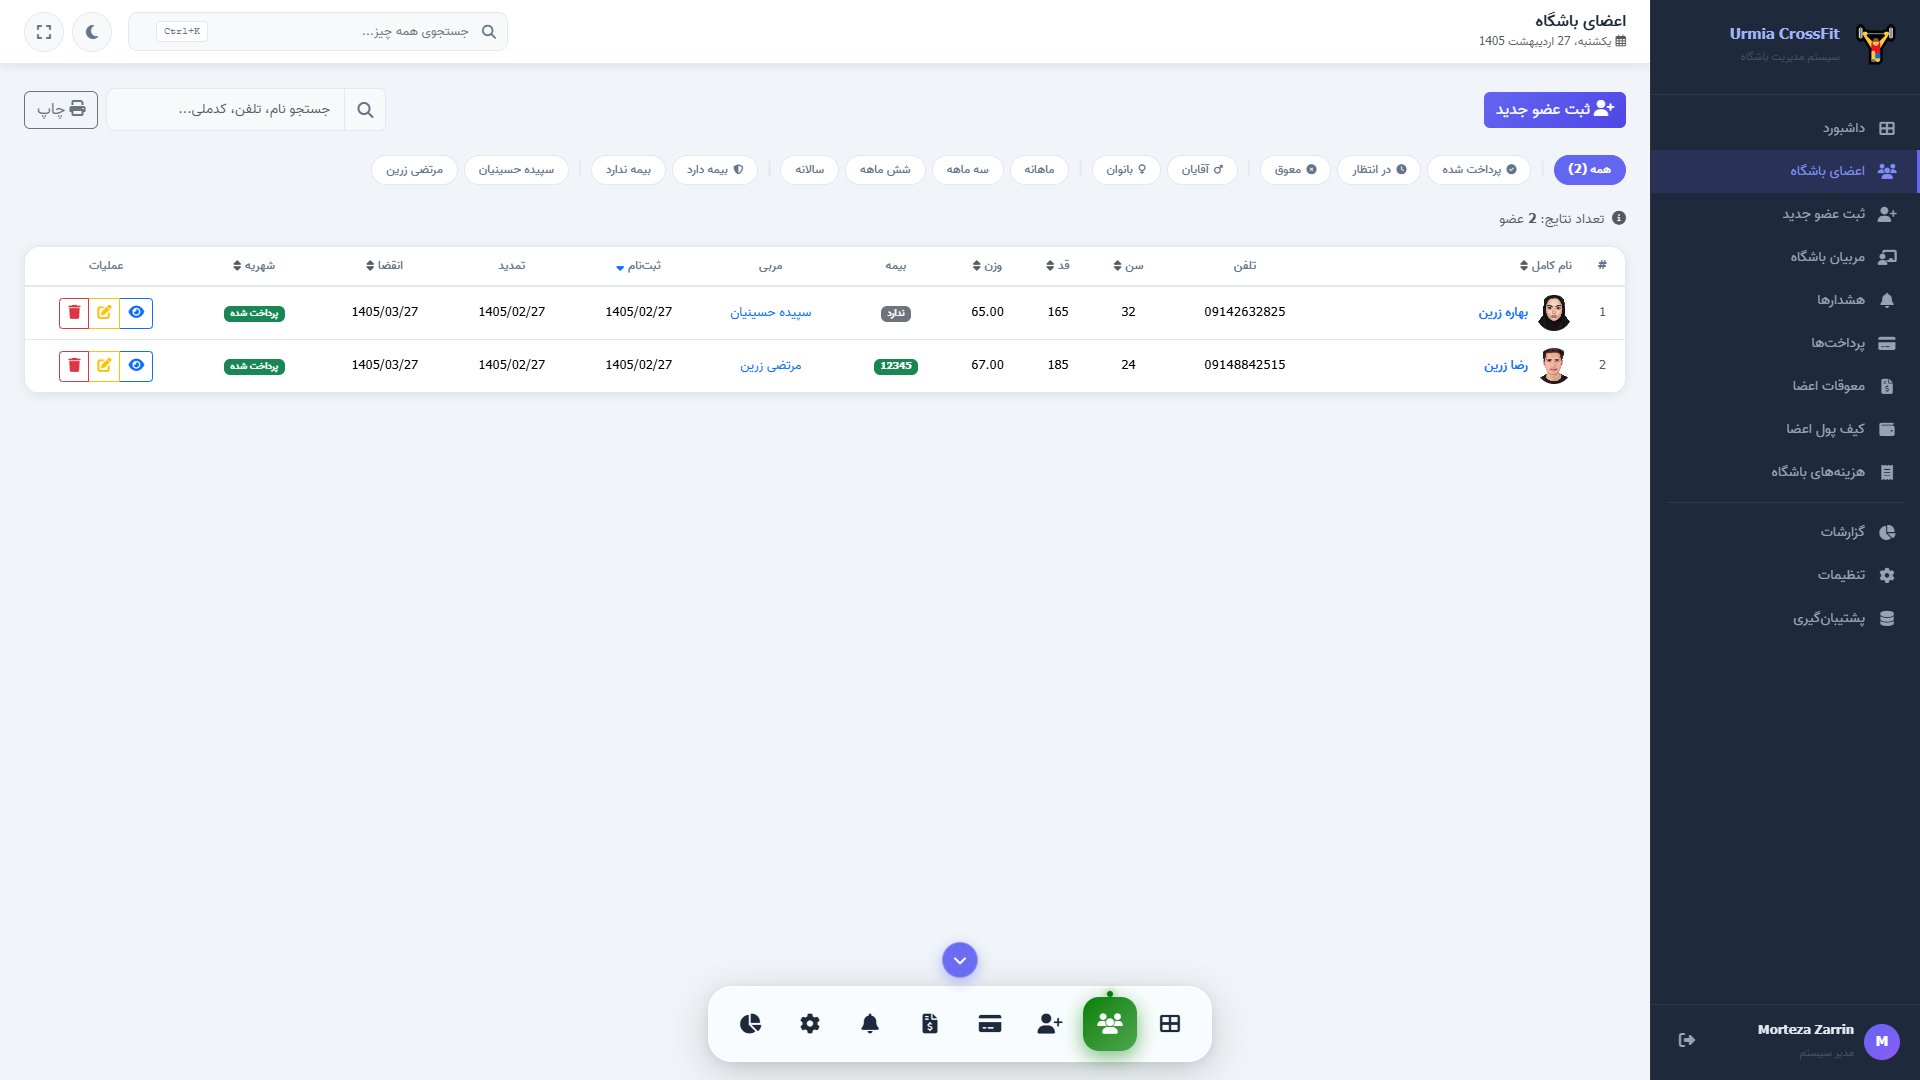1920x1080 pixels.
Task: Click the fullscreen icon in top bar
Action: (x=44, y=32)
